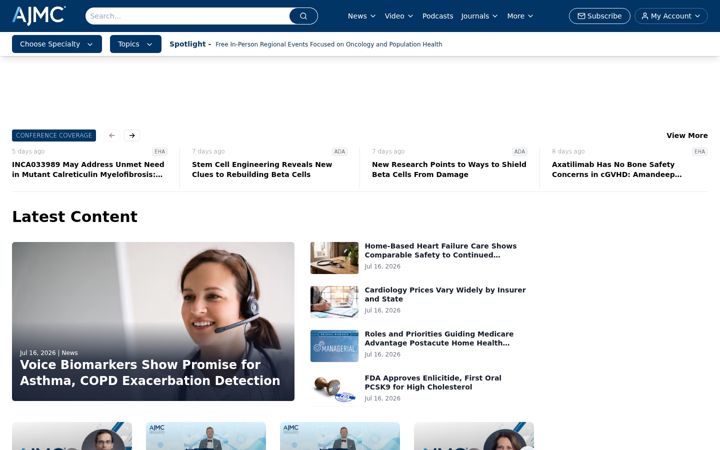720x450 pixels.
Task: Click the AJMC logo
Action: (39, 16)
